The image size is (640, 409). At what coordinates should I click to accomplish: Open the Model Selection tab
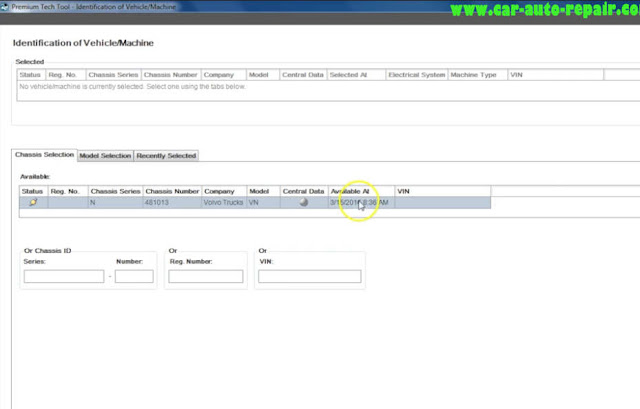pyautogui.click(x=105, y=156)
